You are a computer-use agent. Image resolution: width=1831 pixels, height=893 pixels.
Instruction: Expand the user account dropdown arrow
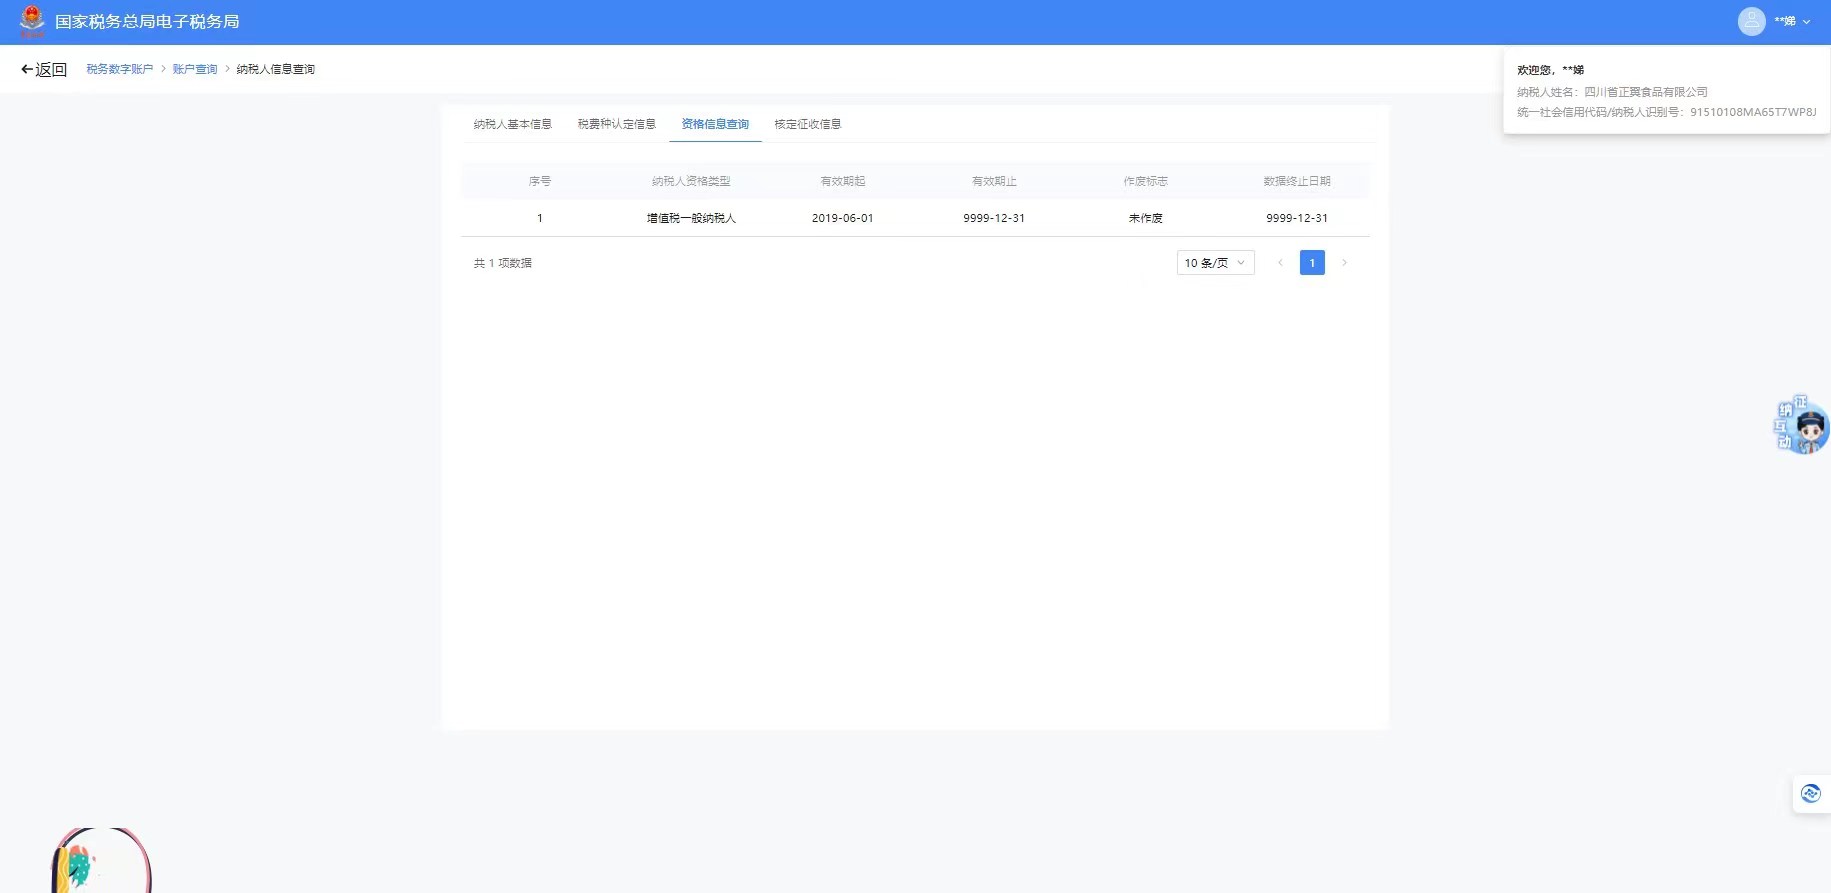point(1806,22)
